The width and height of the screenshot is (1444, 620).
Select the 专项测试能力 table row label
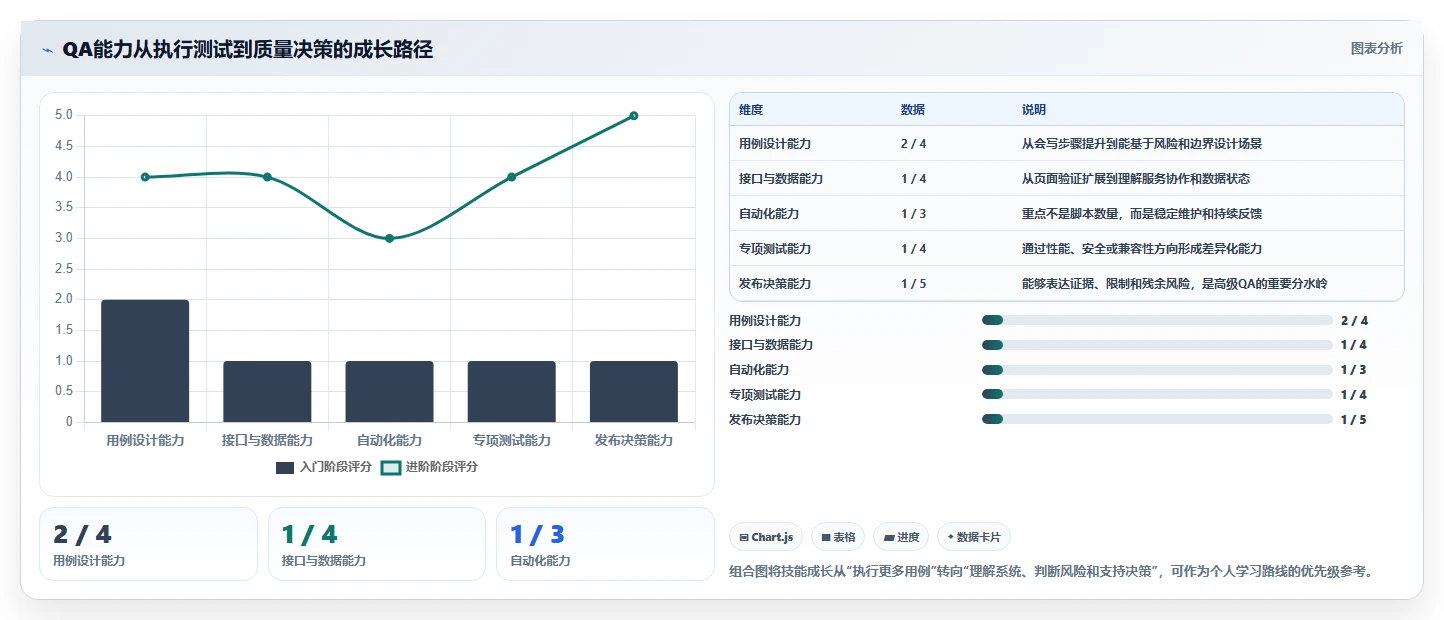775,249
